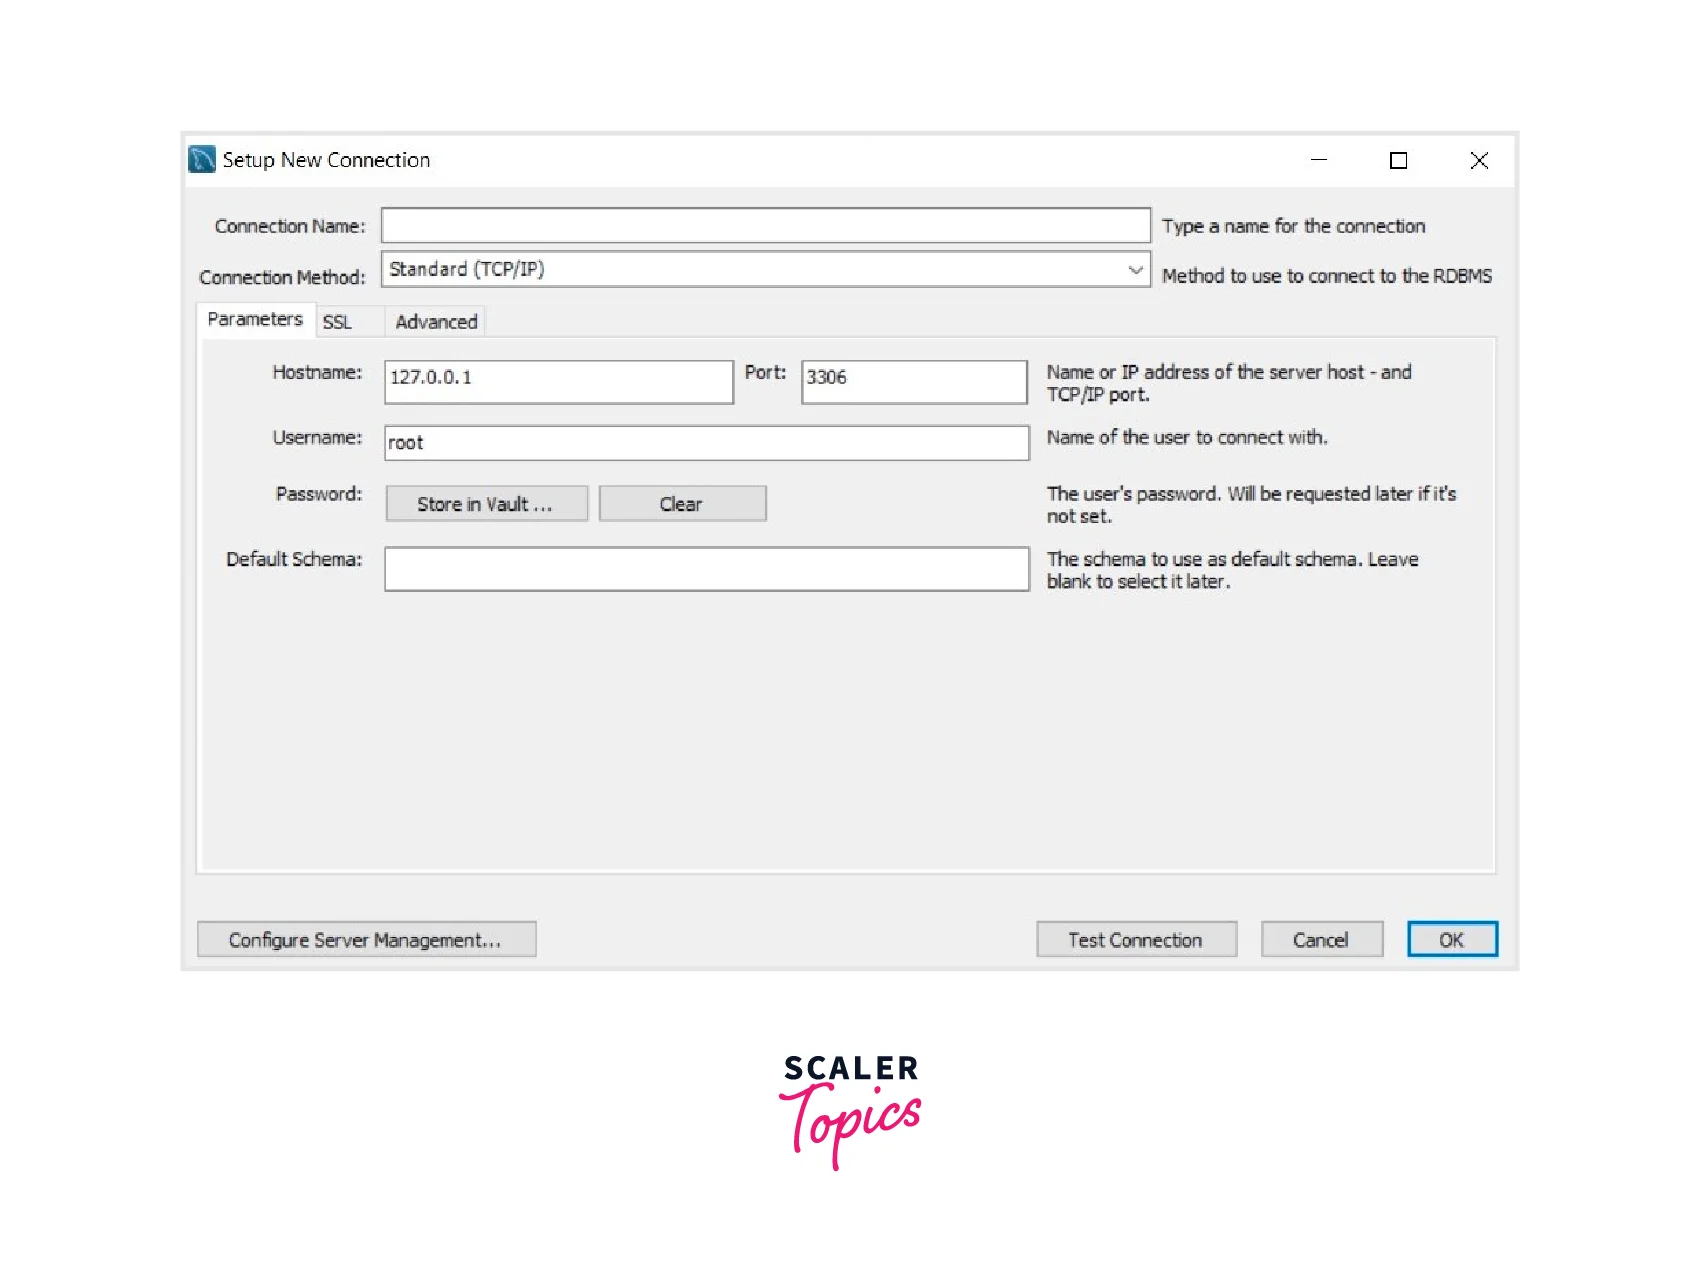This screenshot has height=1274, width=1700.
Task: Click the MySQL Workbench dolphin icon
Action: [202, 160]
